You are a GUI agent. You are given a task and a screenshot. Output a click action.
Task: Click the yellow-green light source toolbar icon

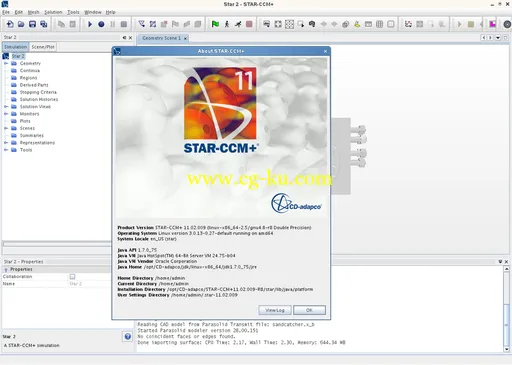point(357,24)
